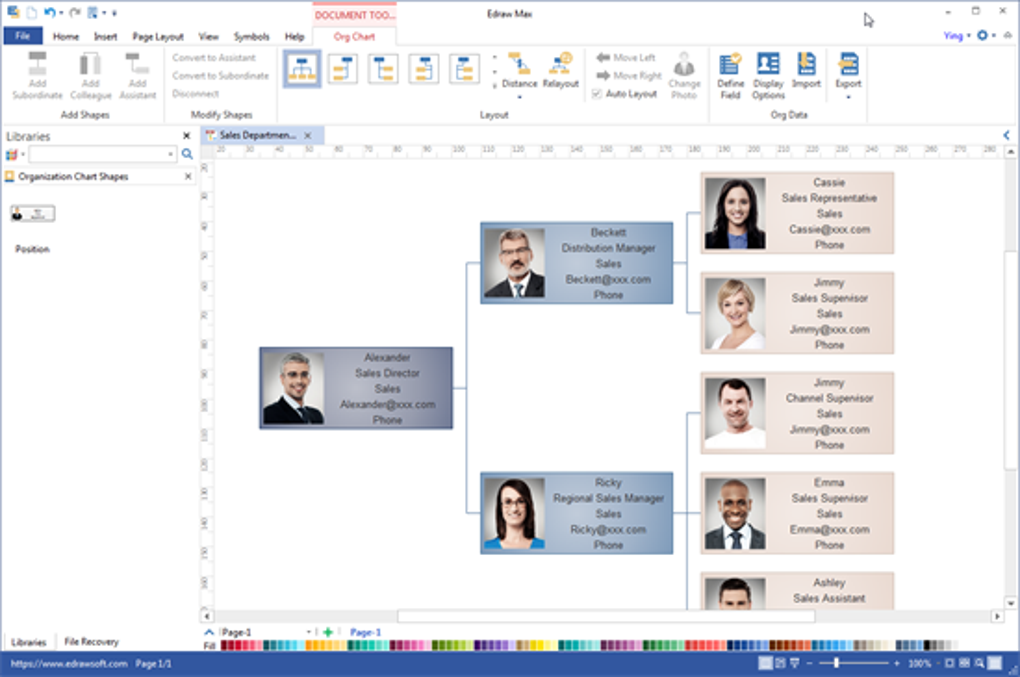
Task: Click the Undo icon in title bar
Action: 49,12
